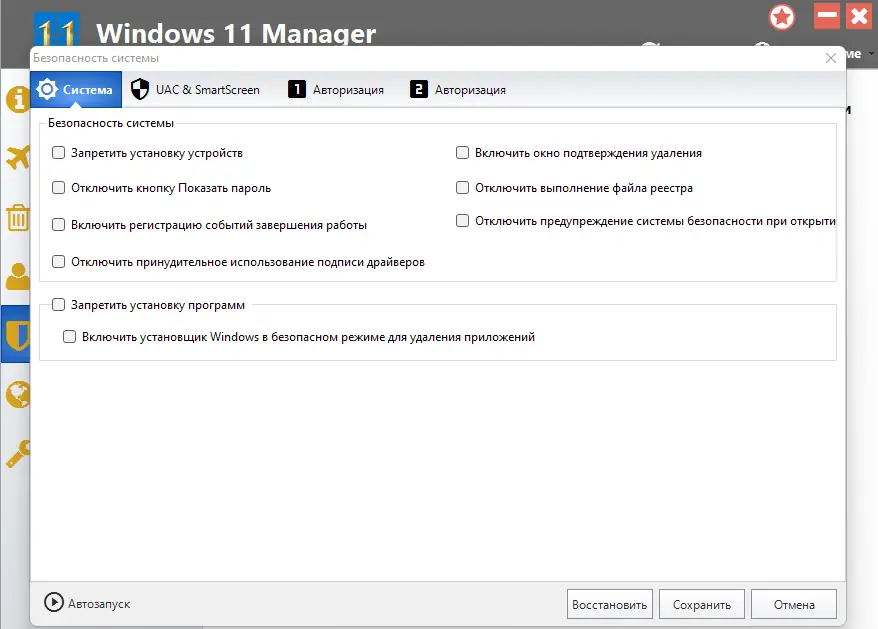Click the red star icon in title bar
Viewport: 878px width, 629px height.
pos(782,17)
